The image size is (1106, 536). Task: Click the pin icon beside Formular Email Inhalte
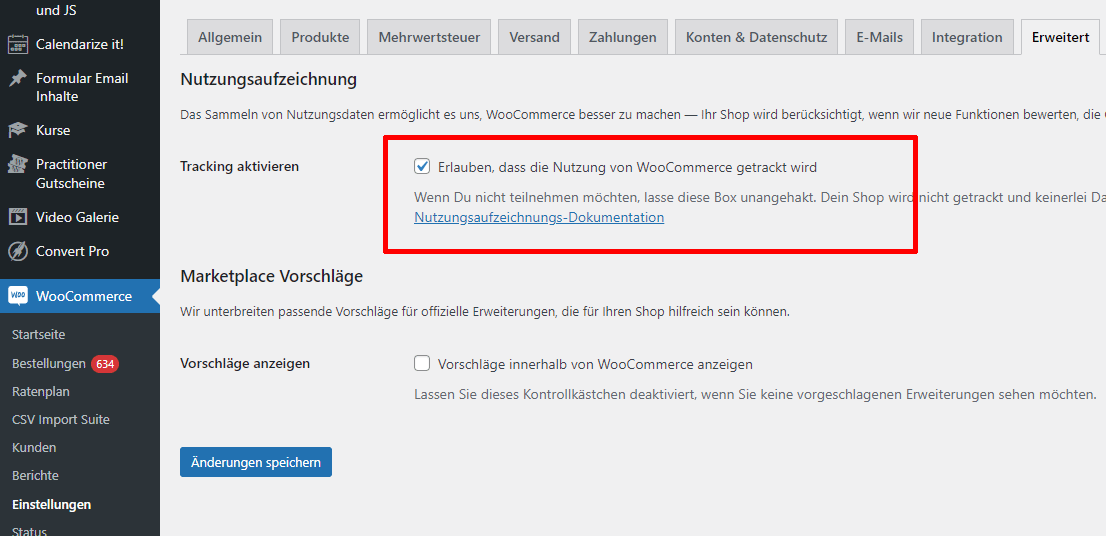point(18,78)
